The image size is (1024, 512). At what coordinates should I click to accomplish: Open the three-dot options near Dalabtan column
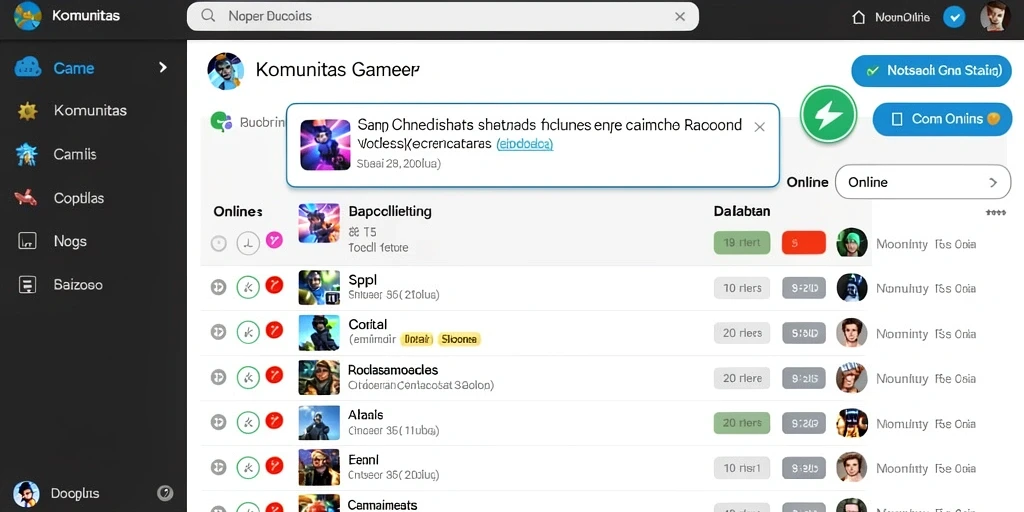point(995,213)
